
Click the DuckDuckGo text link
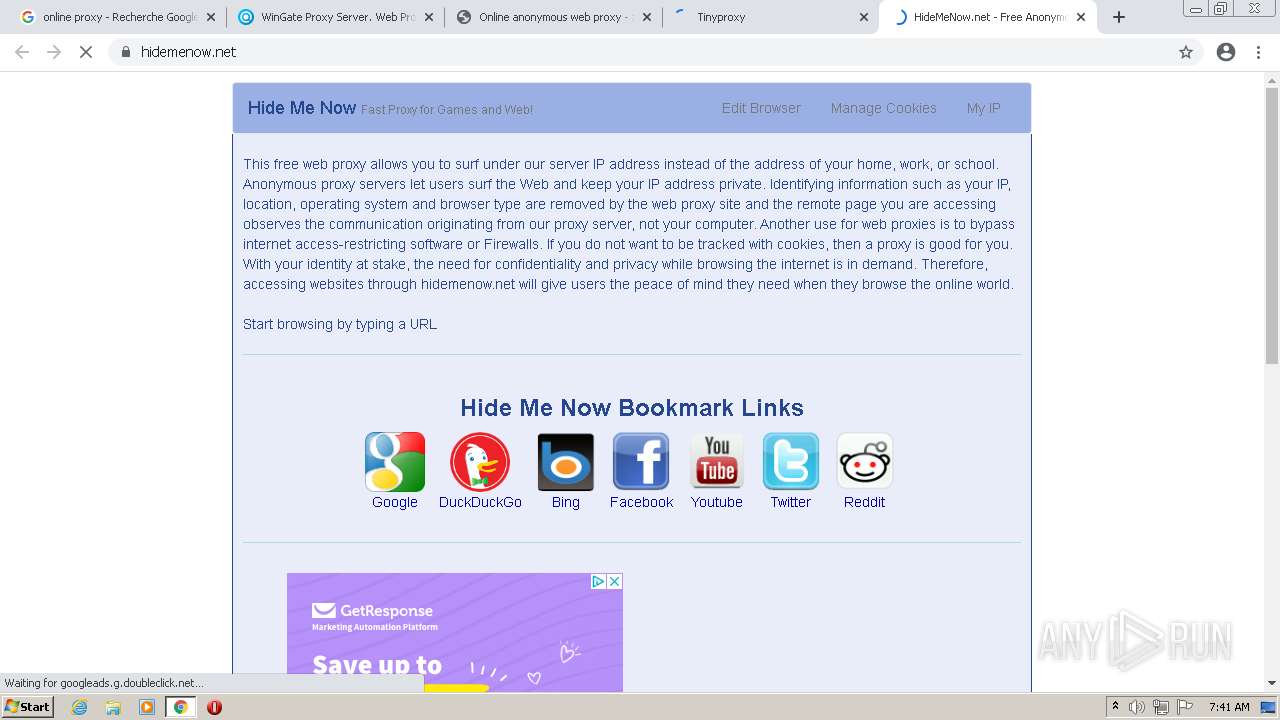tap(480, 502)
